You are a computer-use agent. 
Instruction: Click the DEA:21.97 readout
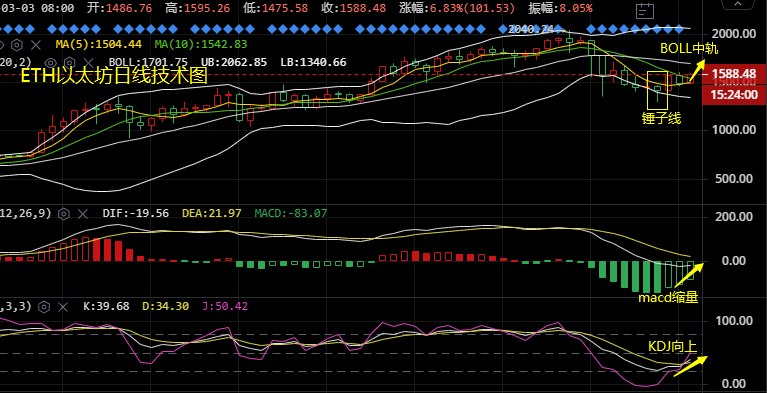(x=212, y=213)
